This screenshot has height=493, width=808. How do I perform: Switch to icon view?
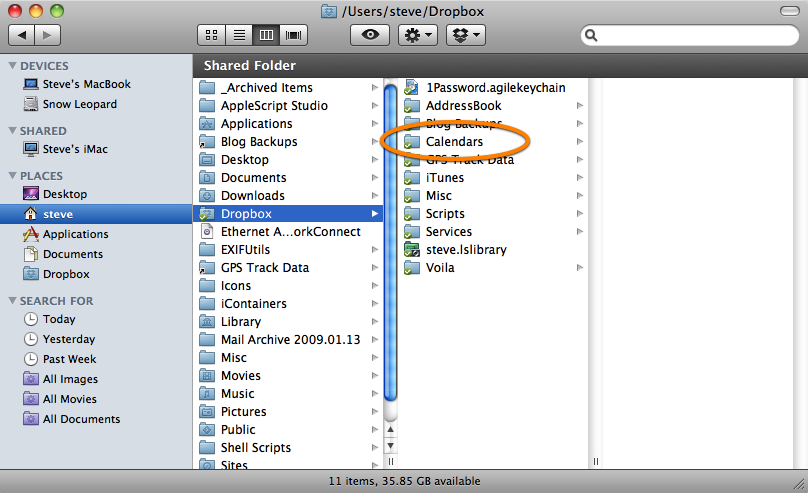click(211, 35)
